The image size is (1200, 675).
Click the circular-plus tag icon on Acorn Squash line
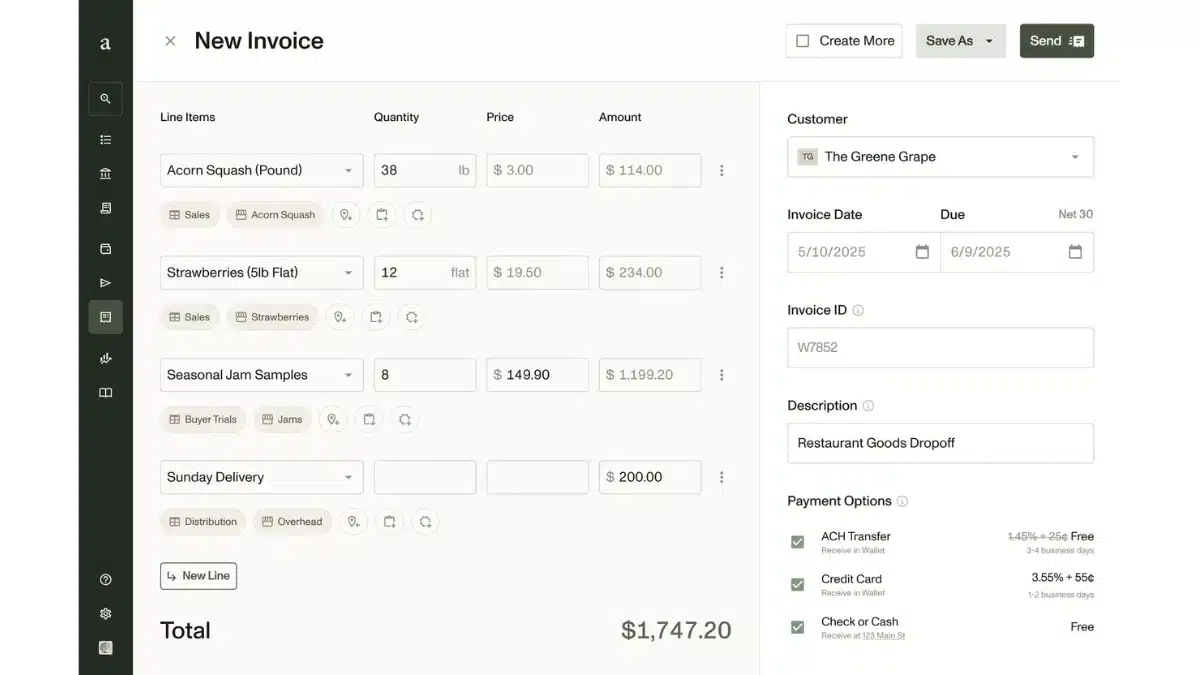click(x=418, y=215)
